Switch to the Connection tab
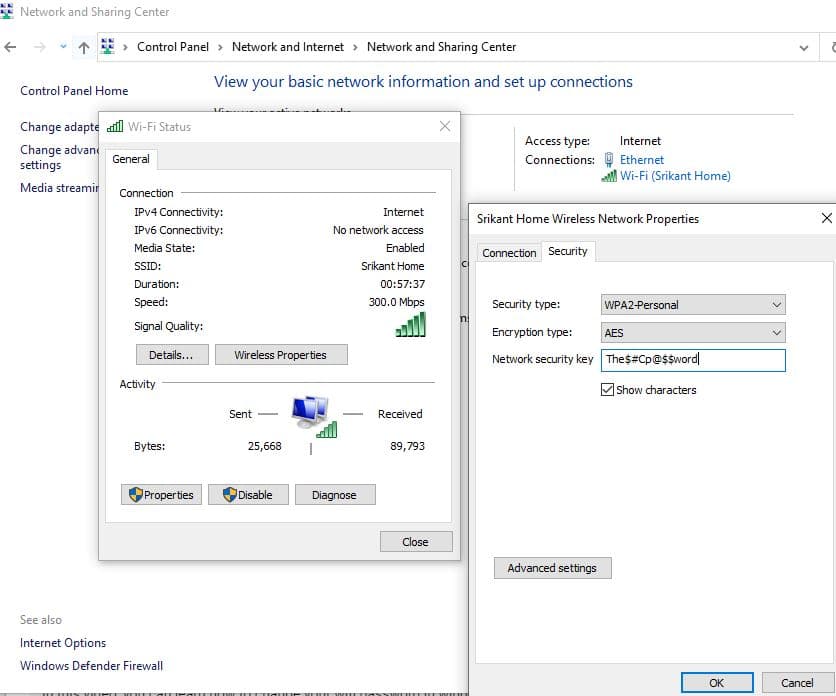Image resolution: width=836 pixels, height=696 pixels. (x=509, y=253)
